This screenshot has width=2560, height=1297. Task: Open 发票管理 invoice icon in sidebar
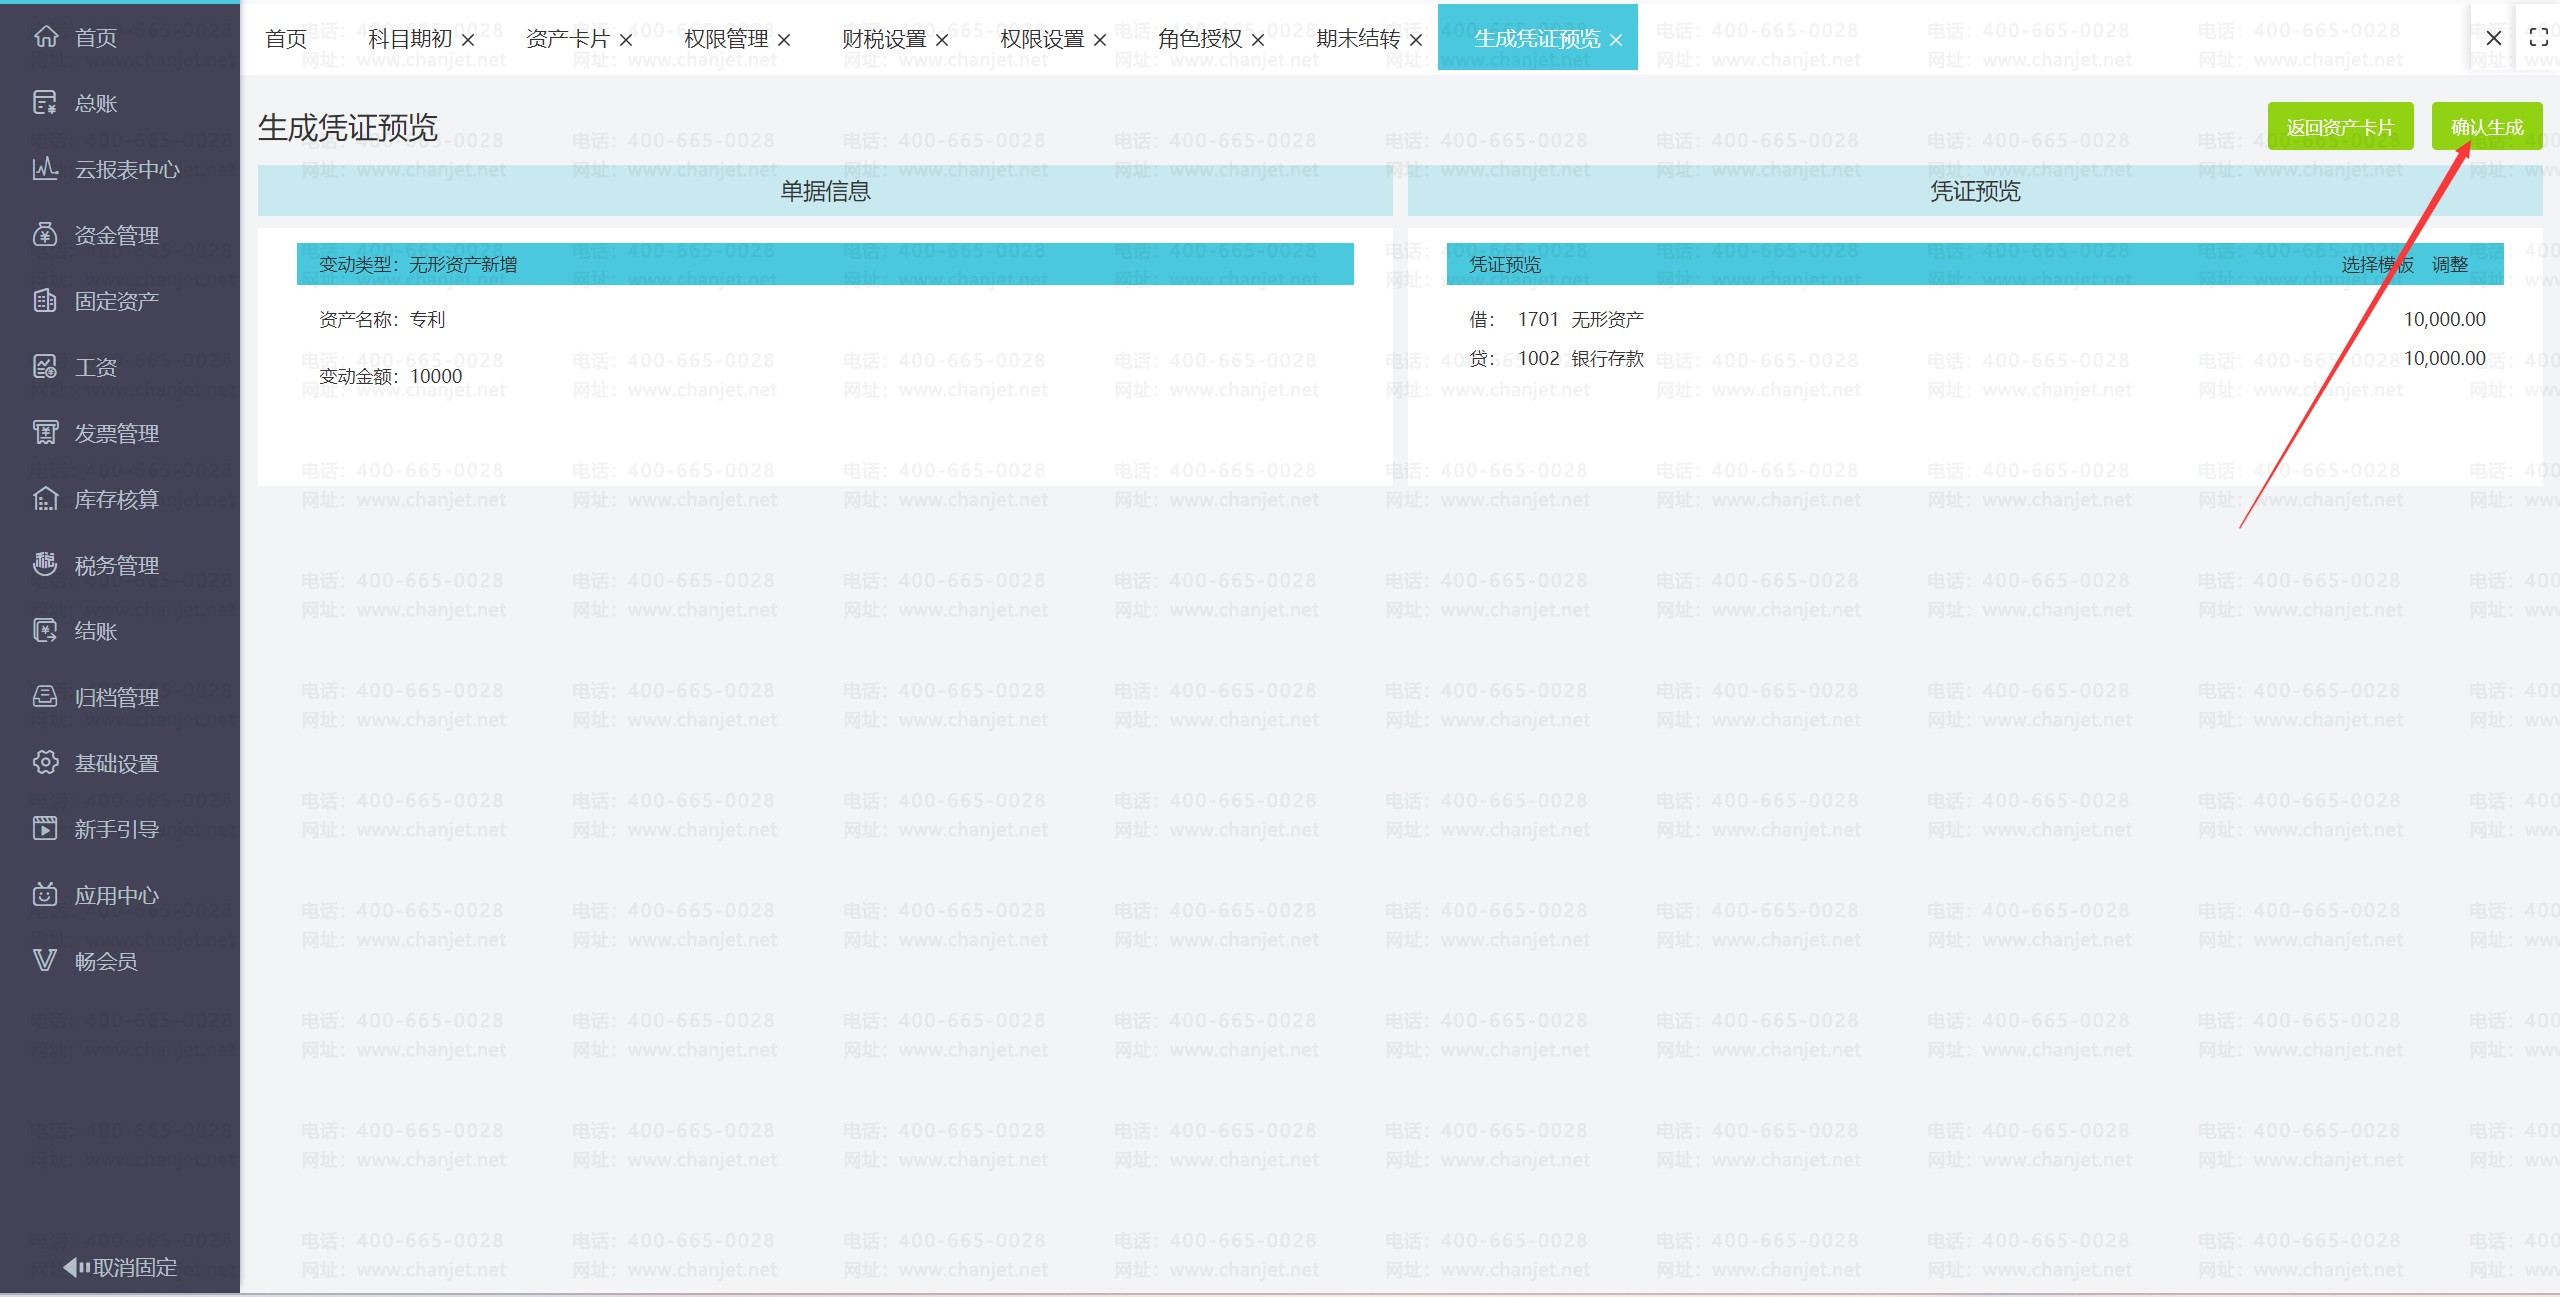[45, 433]
